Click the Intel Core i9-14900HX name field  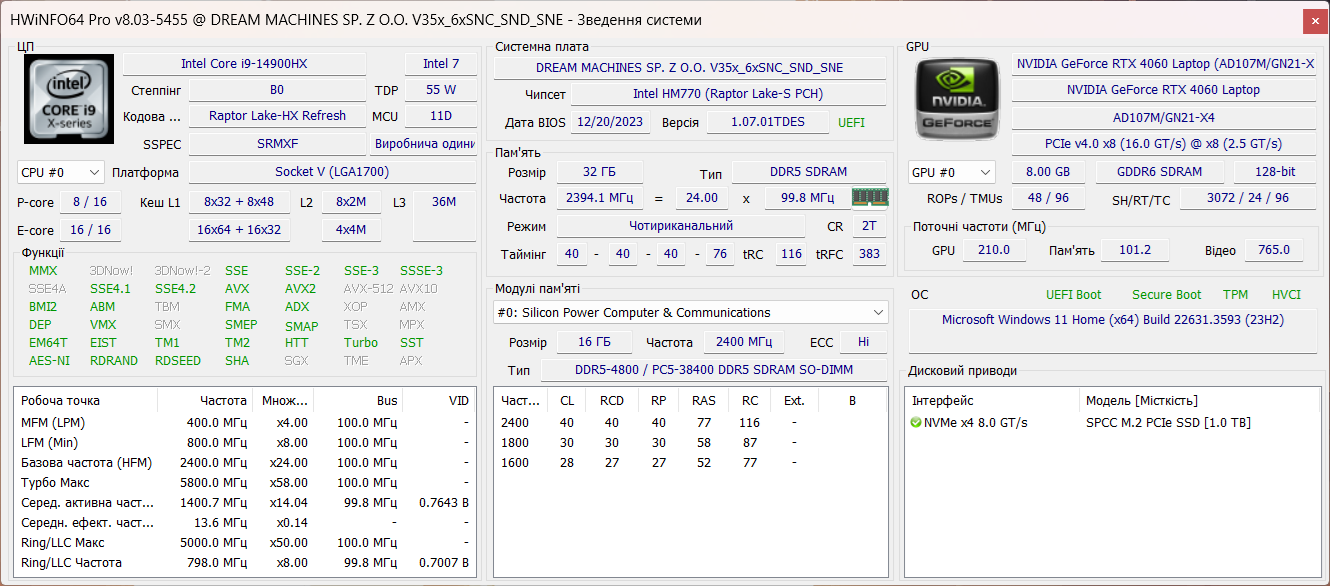tap(244, 64)
